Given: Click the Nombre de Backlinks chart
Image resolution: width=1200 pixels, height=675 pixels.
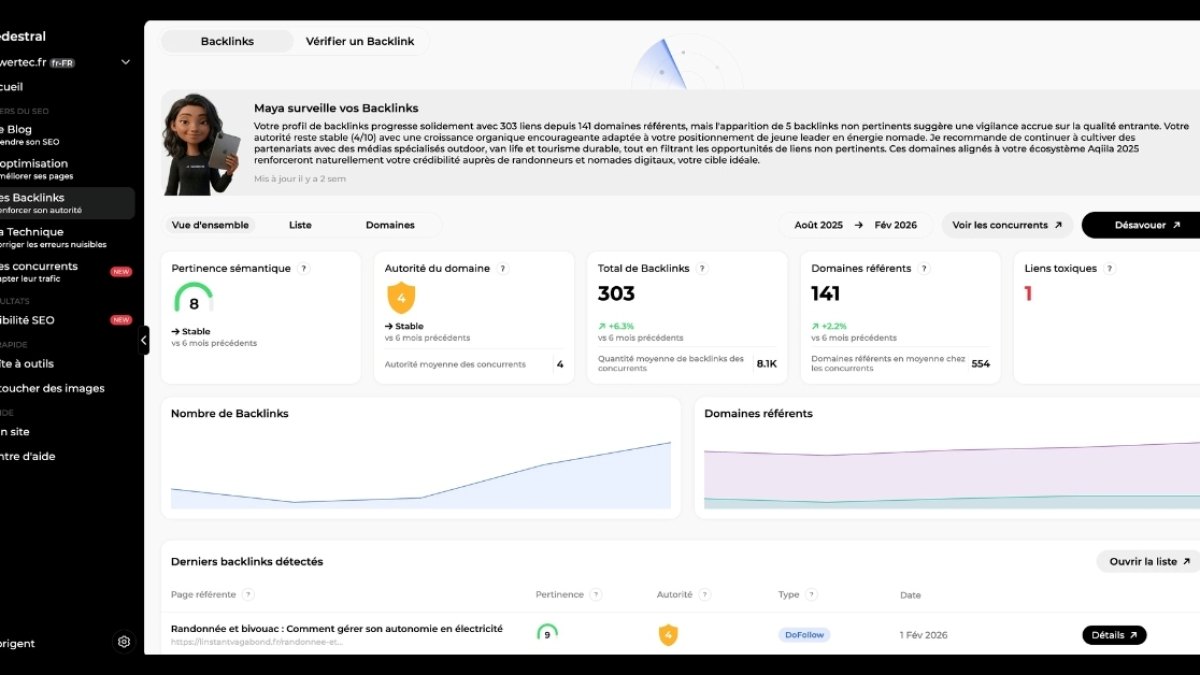Looking at the screenshot, I should [420, 475].
